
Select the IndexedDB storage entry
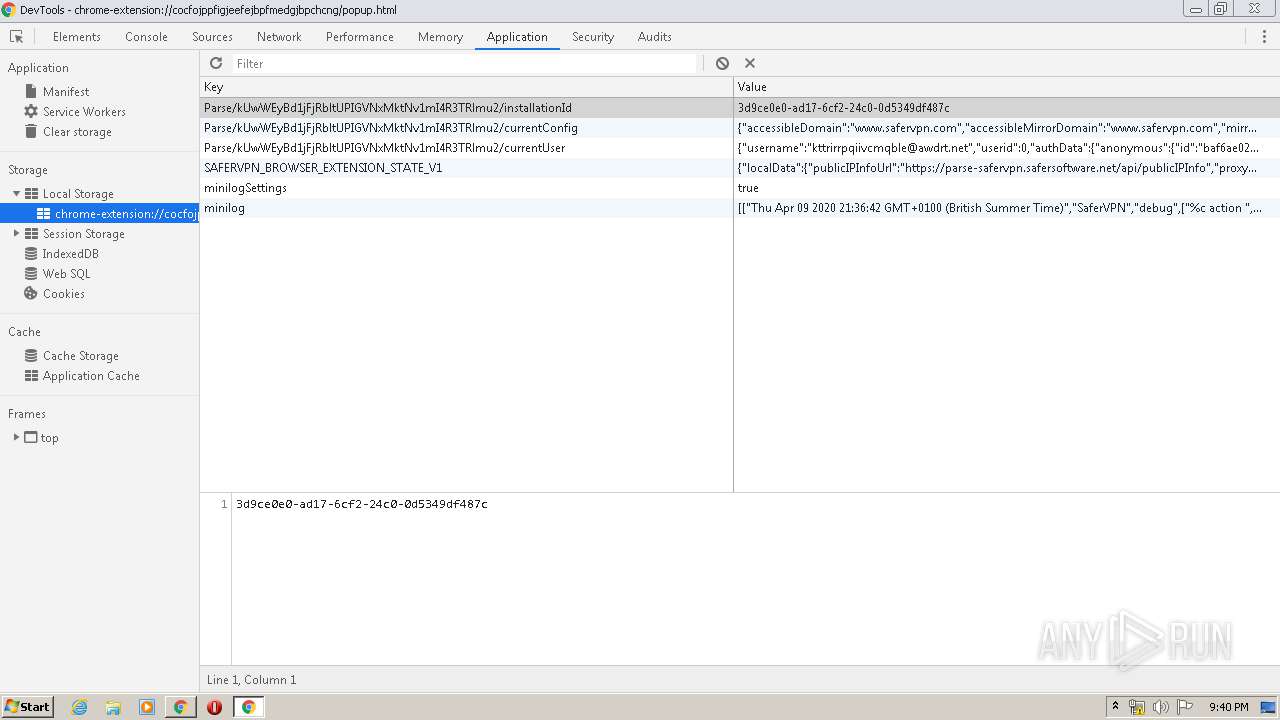(x=70, y=253)
